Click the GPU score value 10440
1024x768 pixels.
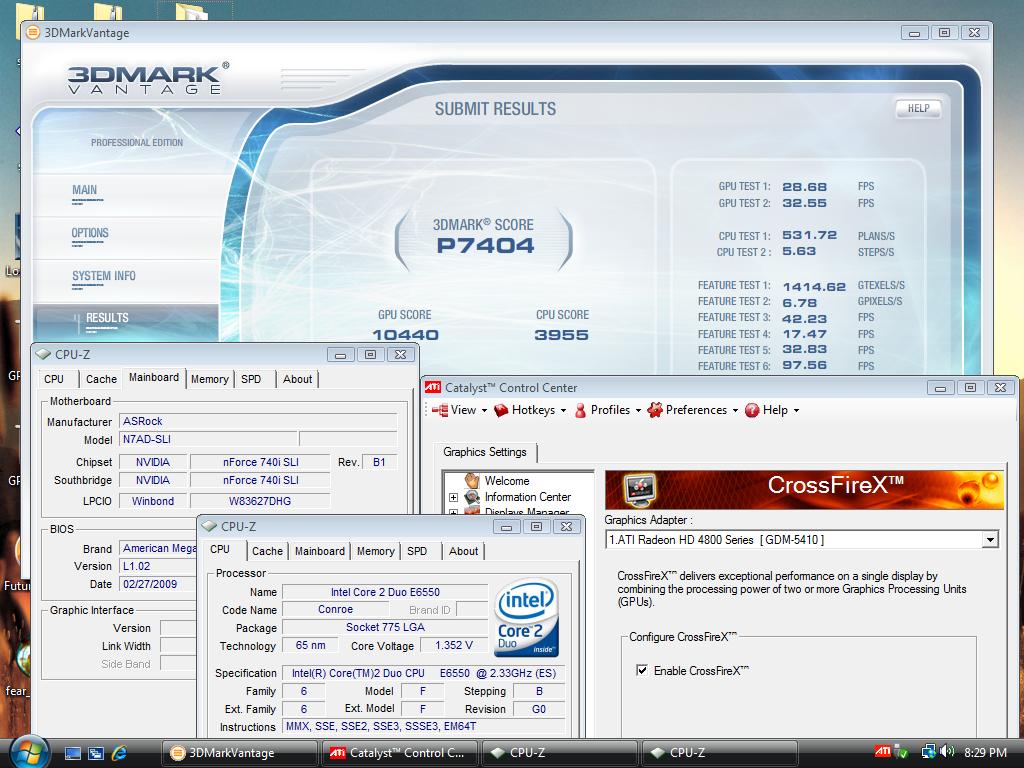coord(405,335)
